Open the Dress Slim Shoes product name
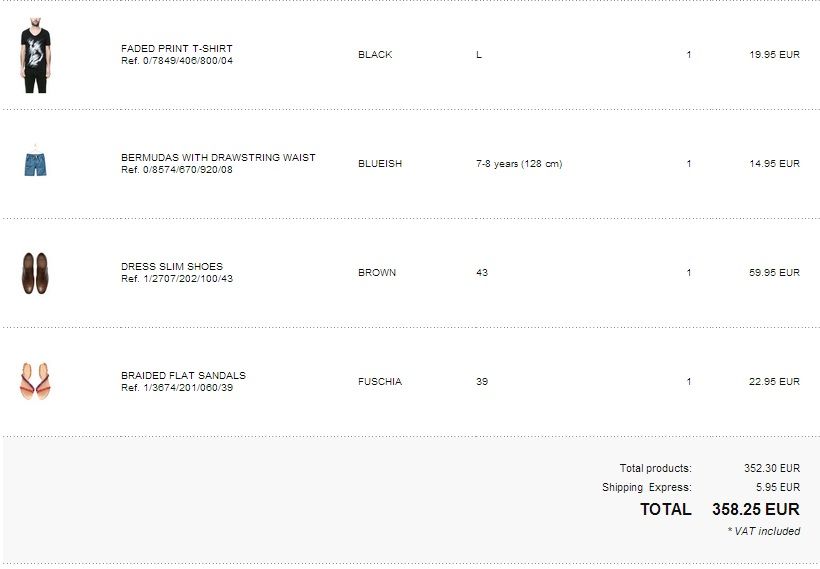 pos(171,266)
